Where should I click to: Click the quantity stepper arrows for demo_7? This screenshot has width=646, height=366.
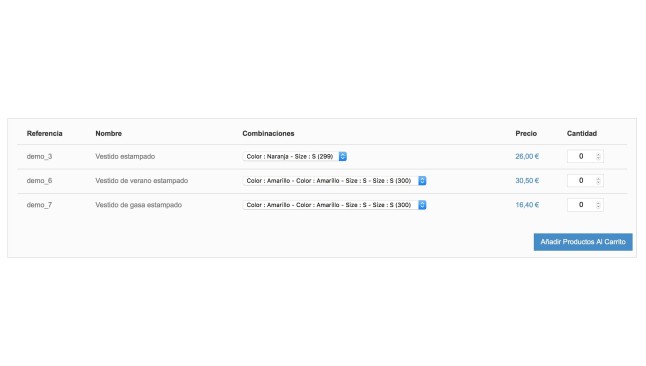(598, 205)
